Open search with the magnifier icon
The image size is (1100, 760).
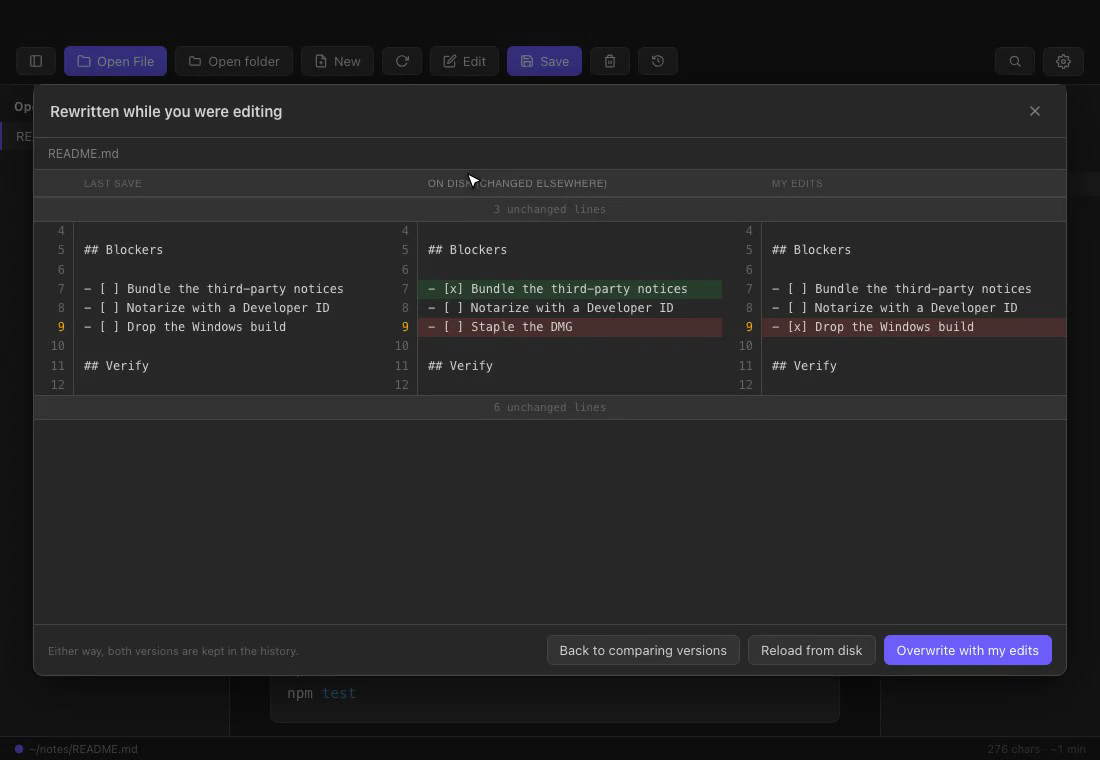1014,61
